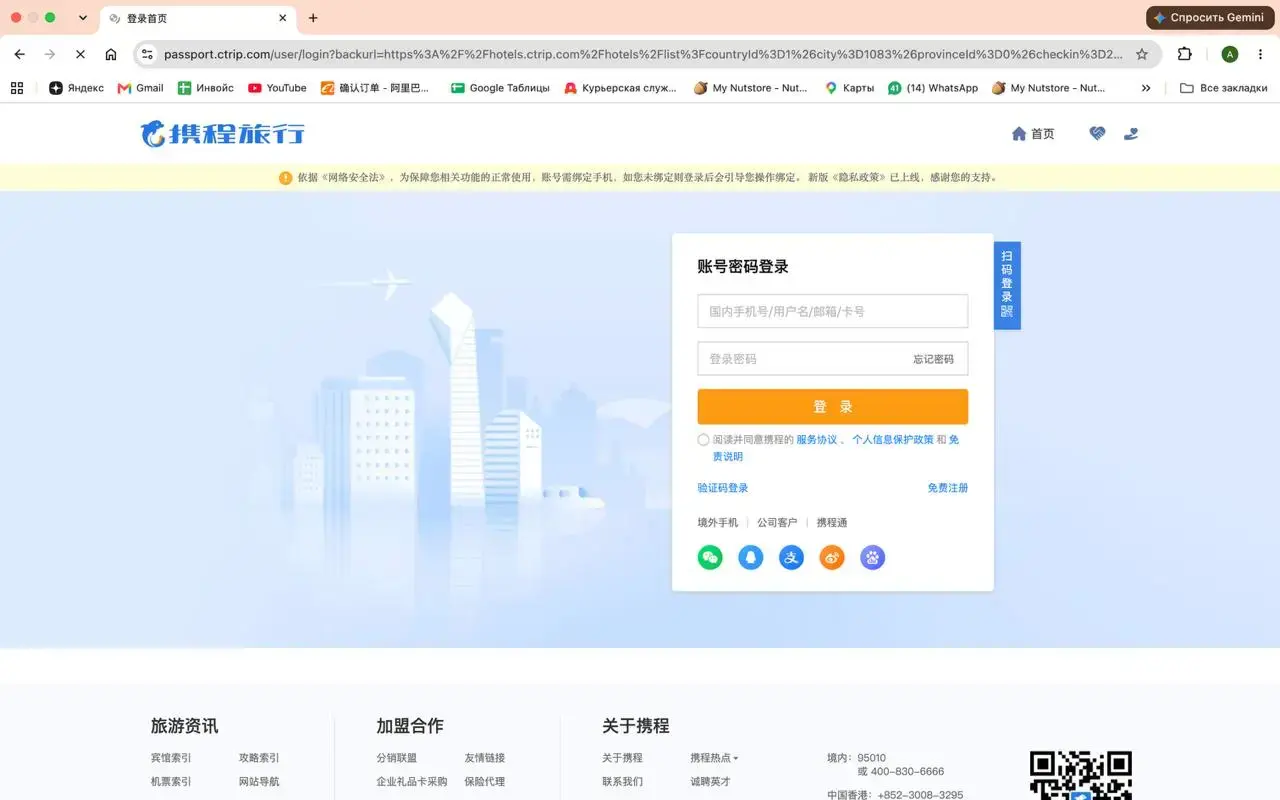Open the 确认订单 Alibaba bookmark
Viewport: 1280px width, 800px height.
(x=374, y=88)
